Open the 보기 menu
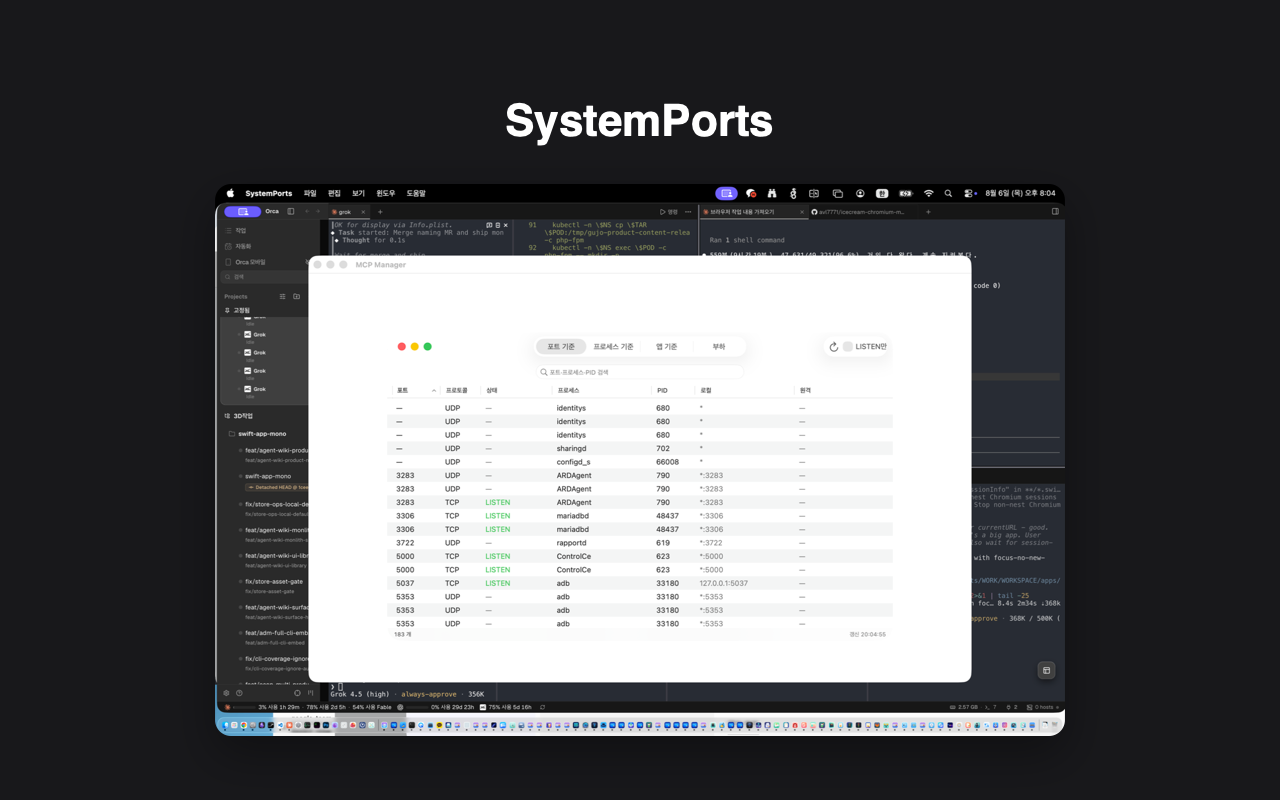This screenshot has width=1280, height=800. click(x=358, y=193)
